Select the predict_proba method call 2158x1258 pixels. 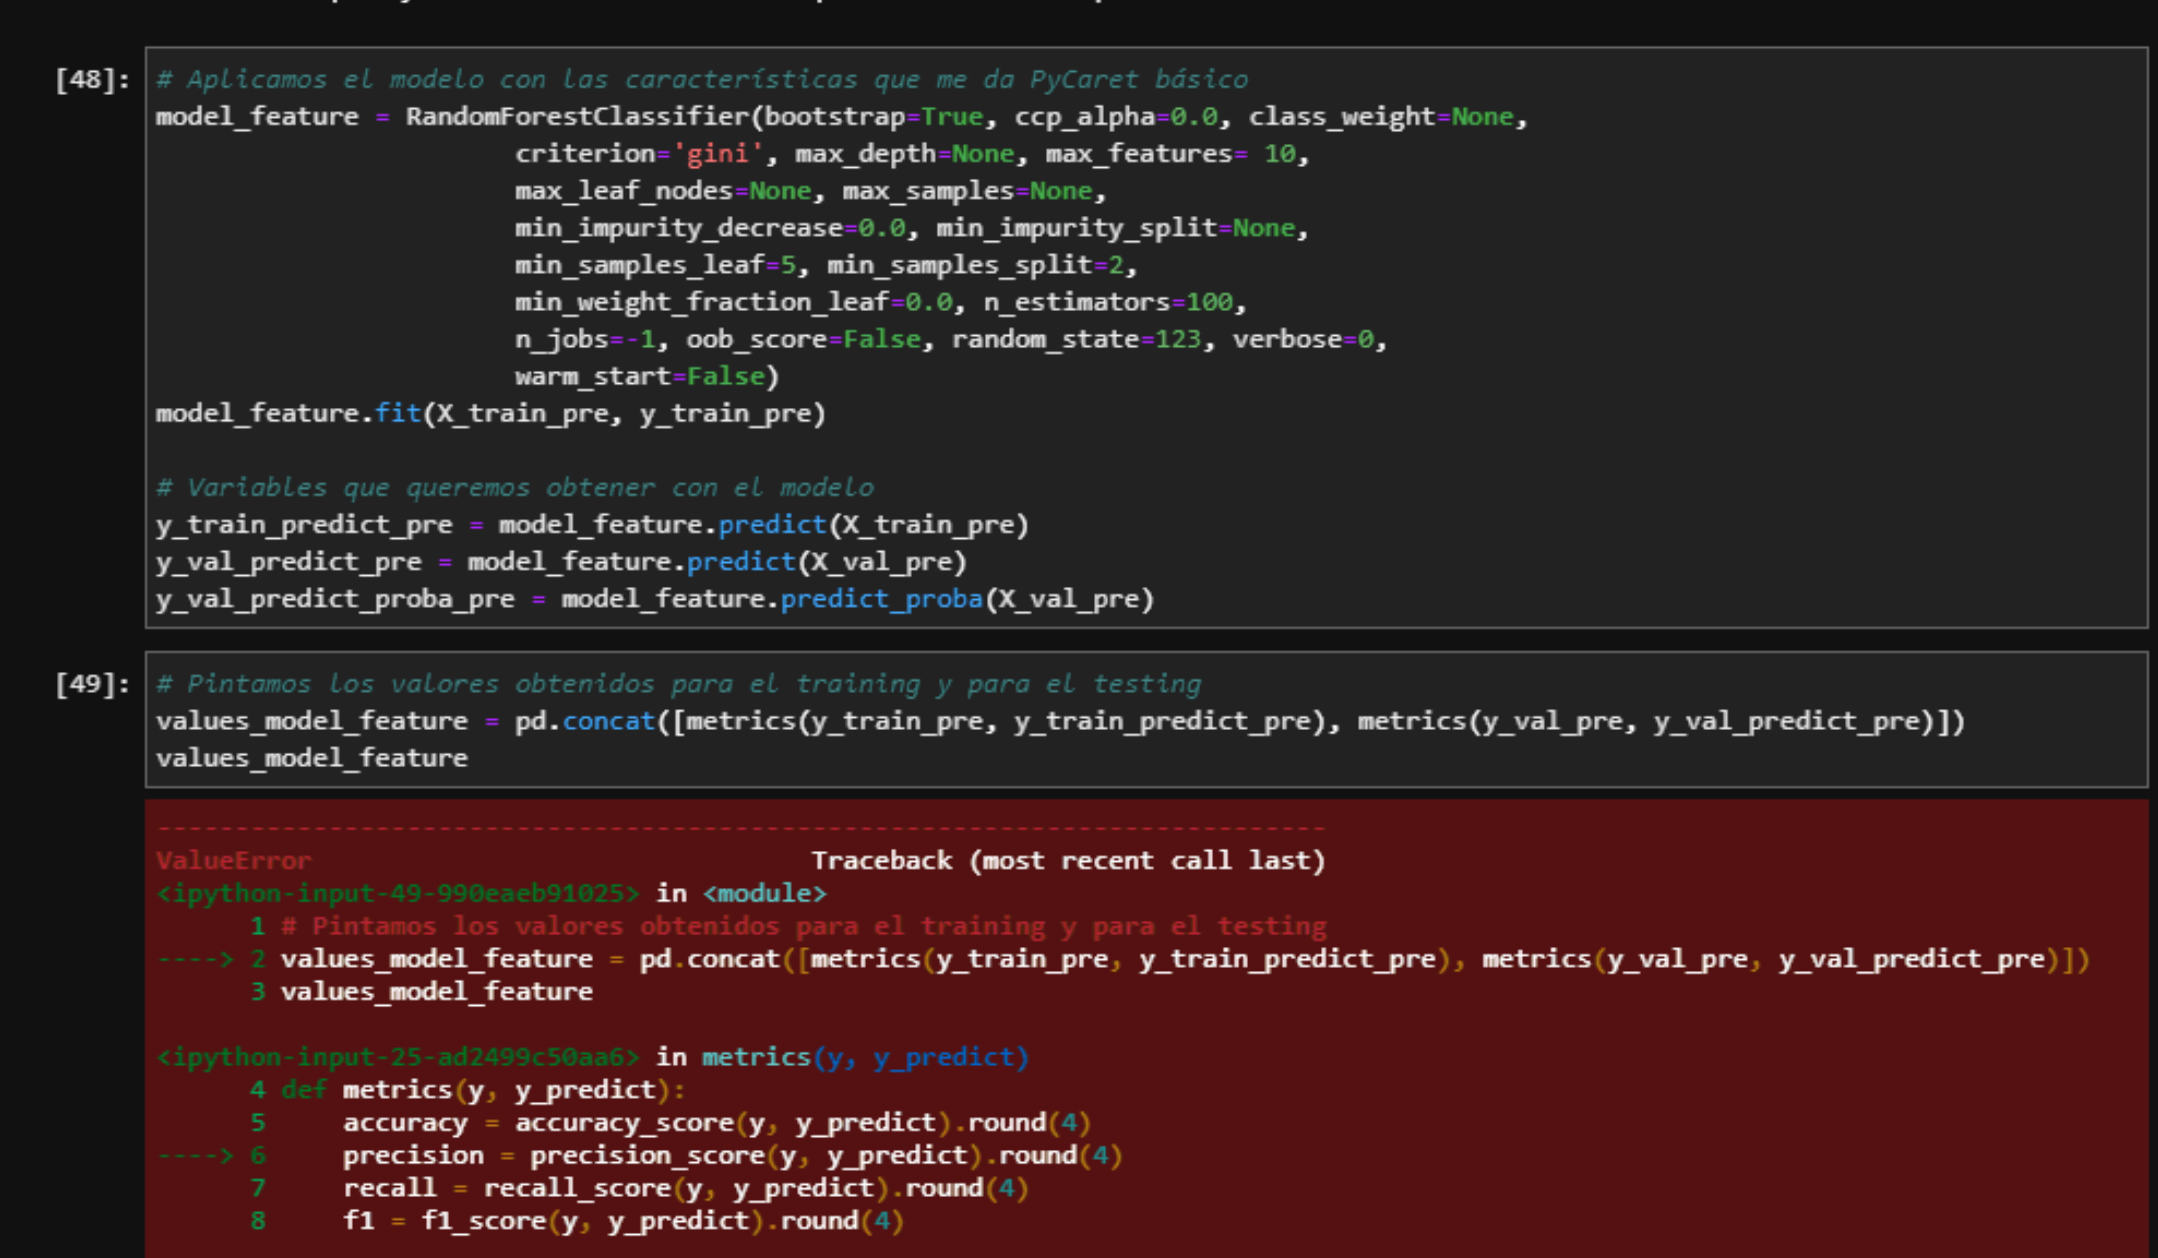pyautogui.click(x=884, y=598)
